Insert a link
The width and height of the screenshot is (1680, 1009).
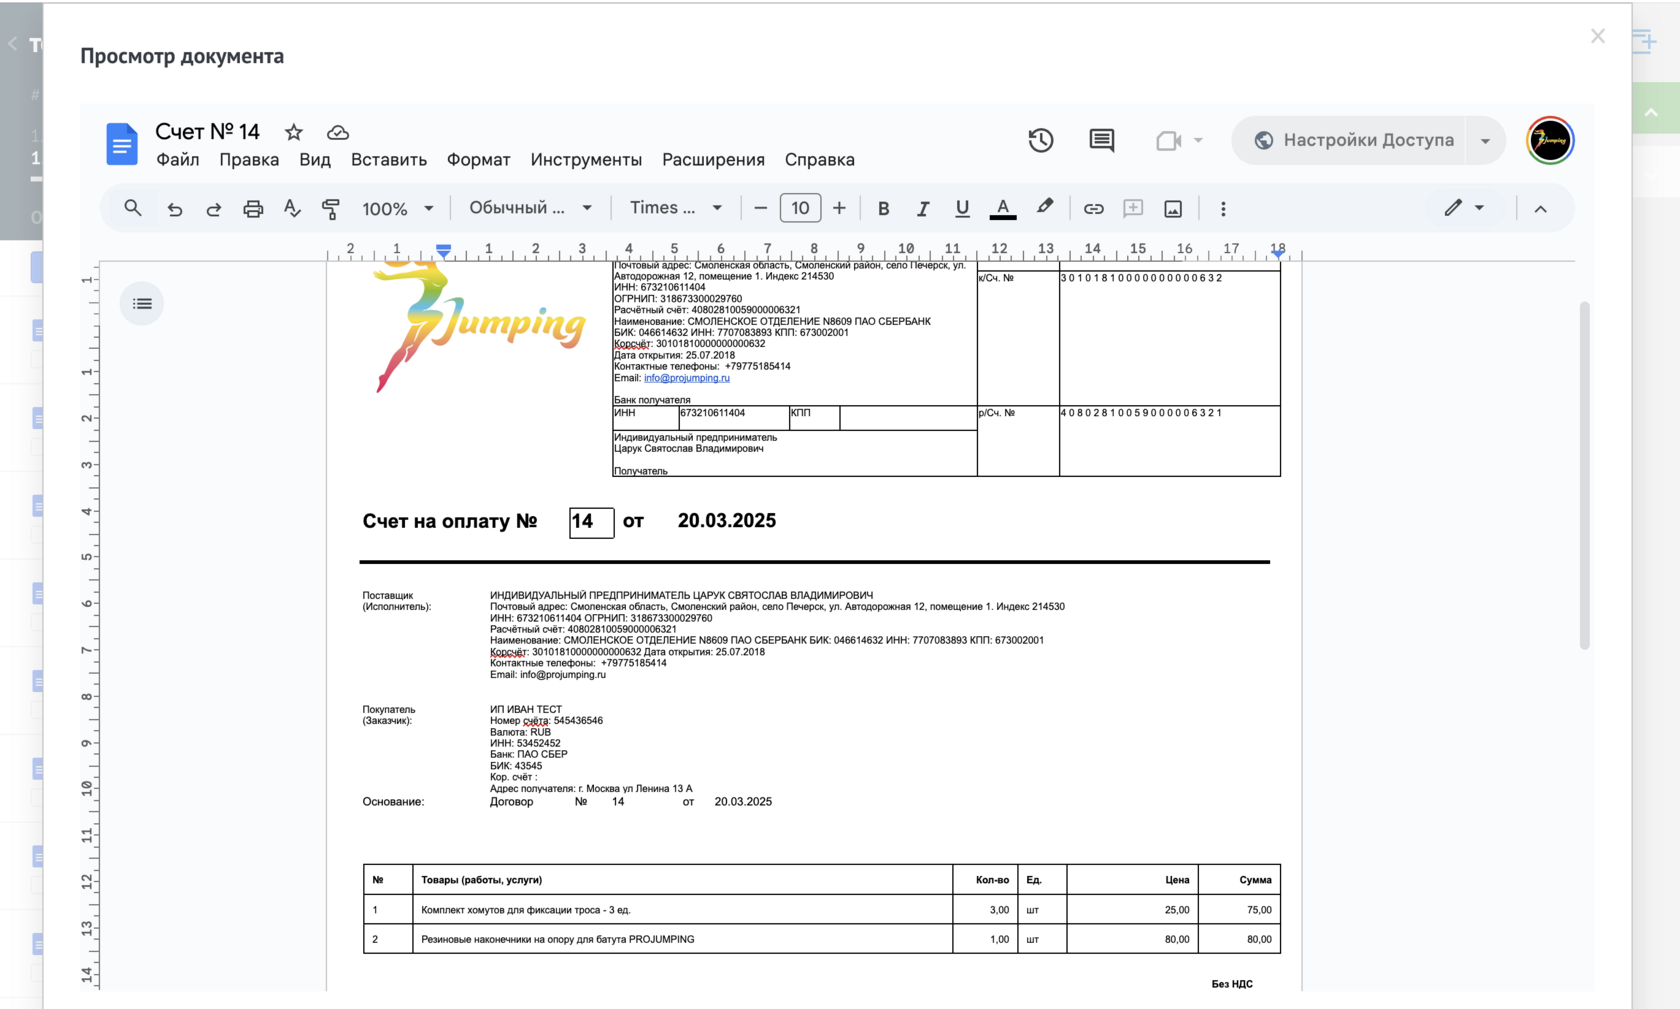pos(1093,208)
